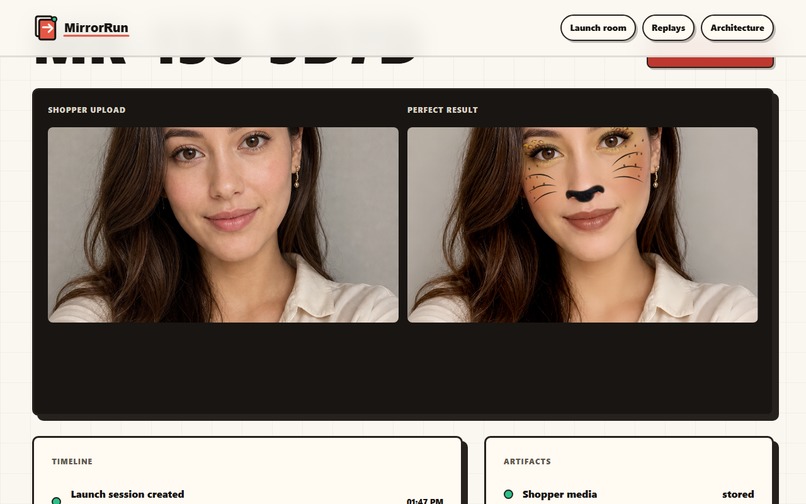The height and width of the screenshot is (504, 806).
Task: Open the Architecture page
Action: 737,28
